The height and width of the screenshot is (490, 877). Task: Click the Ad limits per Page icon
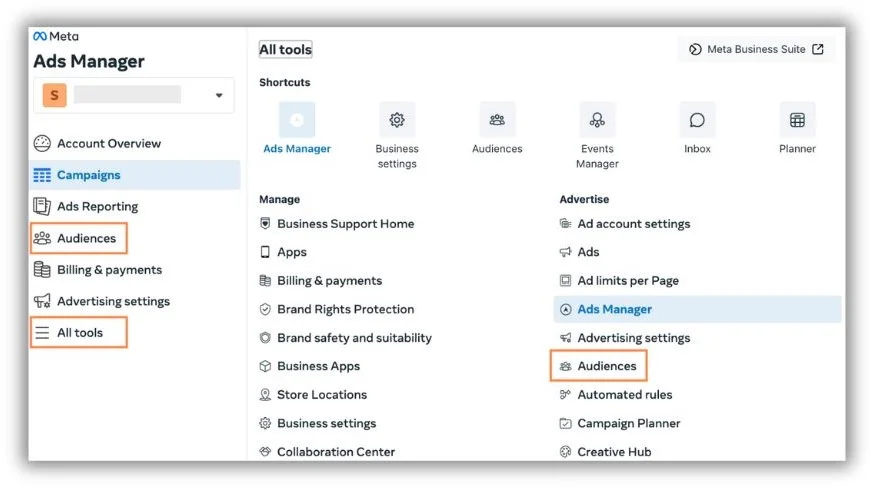coord(565,281)
